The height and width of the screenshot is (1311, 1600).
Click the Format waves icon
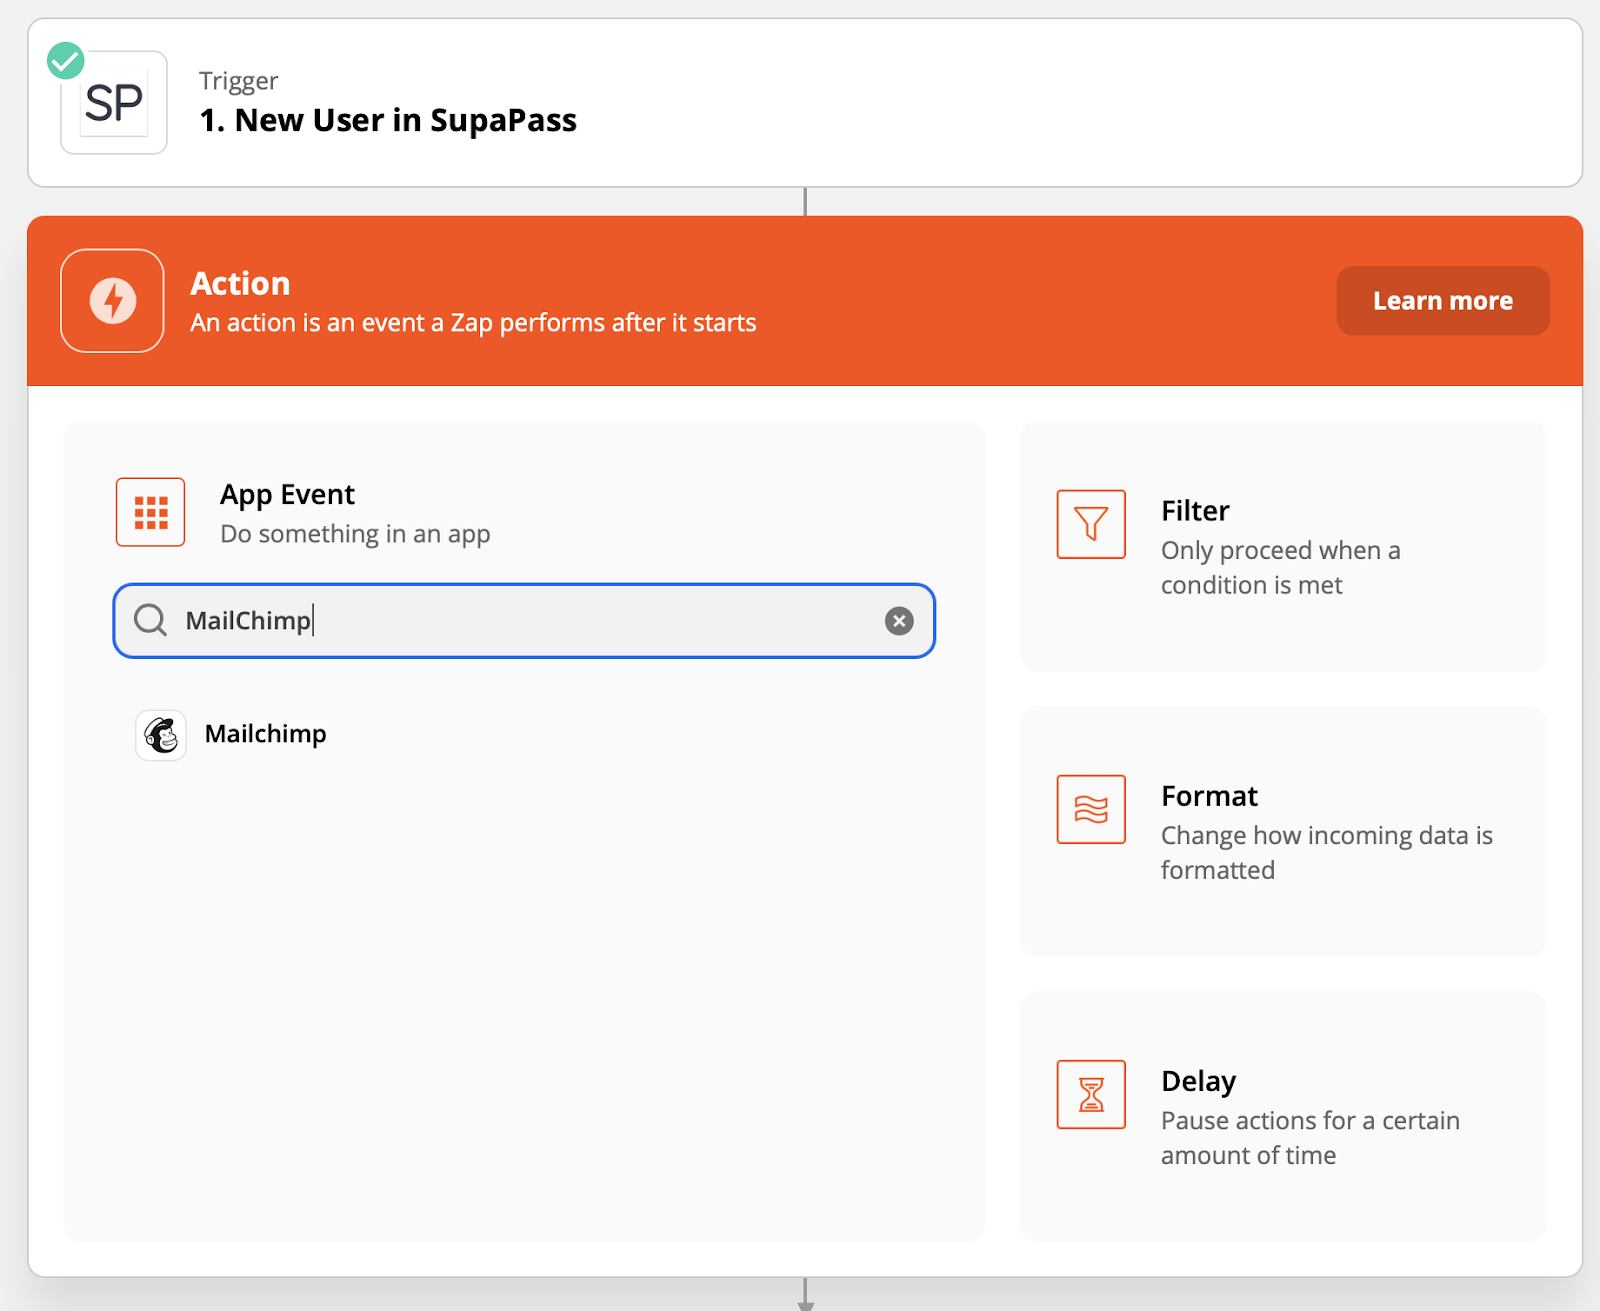click(1091, 809)
